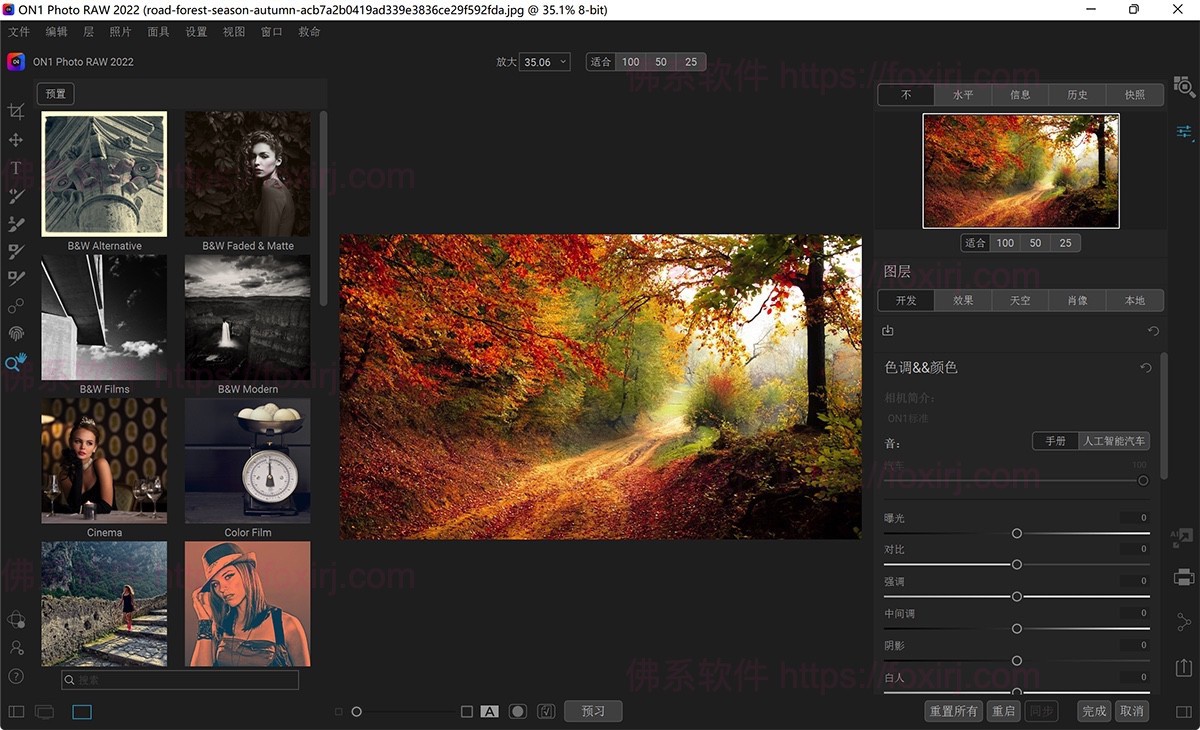Open the zoom level dropdown showing 35.06
The width and height of the screenshot is (1200, 730).
[544, 61]
